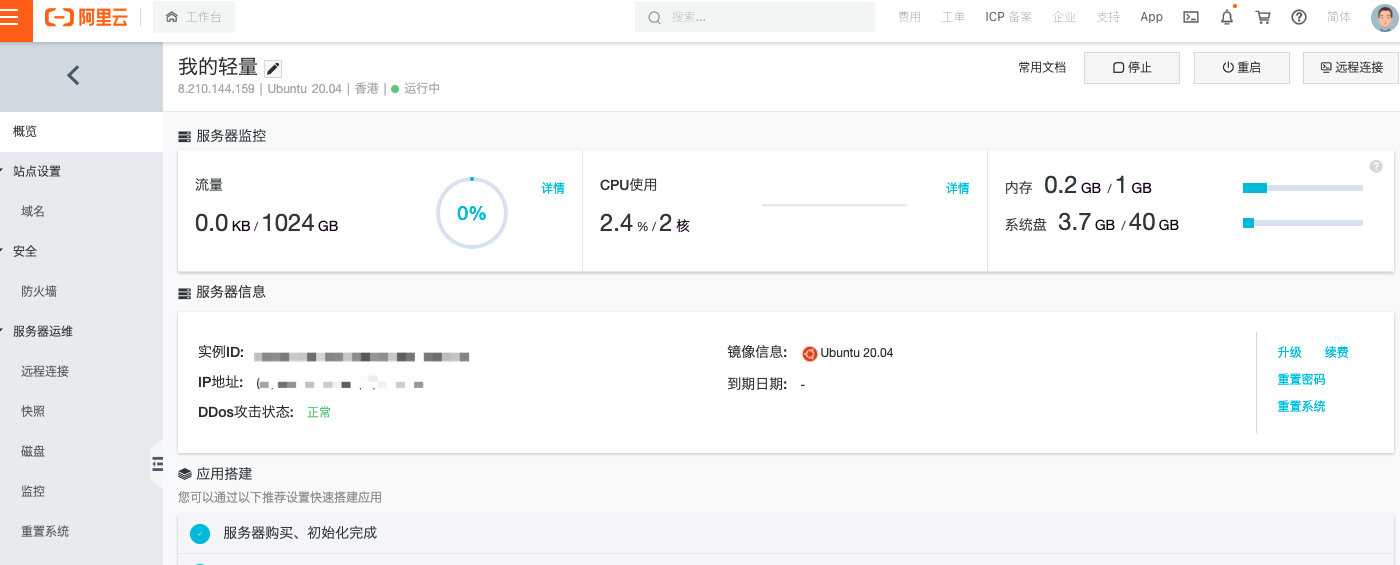The height and width of the screenshot is (565, 1400).
Task: Collapse the 安全 sidebar section
Action: click(24, 251)
